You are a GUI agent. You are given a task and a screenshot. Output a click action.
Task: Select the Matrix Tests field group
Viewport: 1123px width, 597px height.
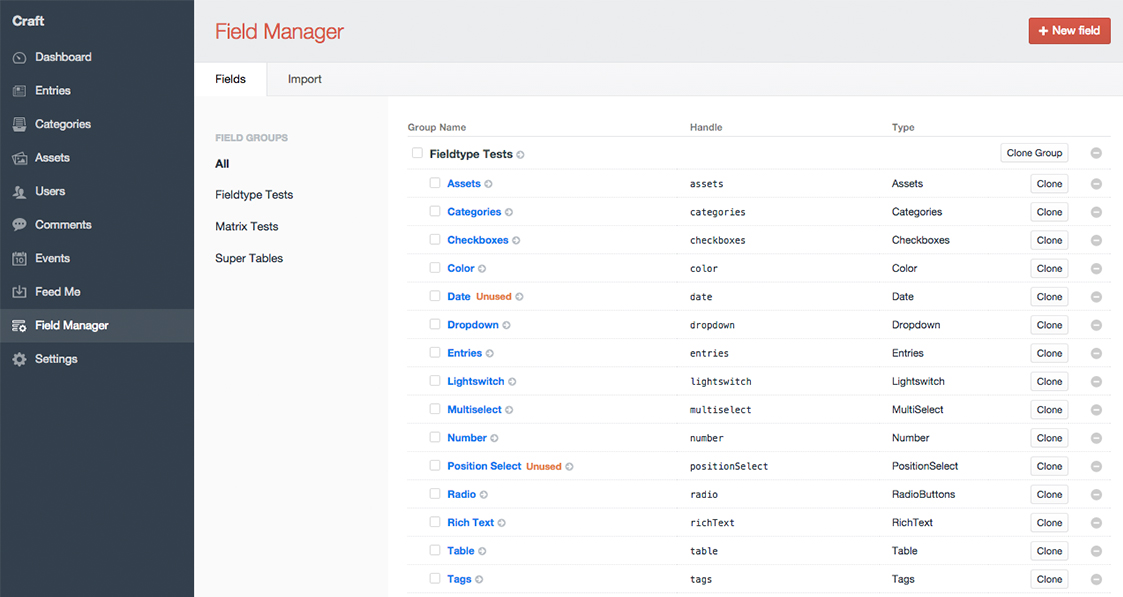click(x=246, y=226)
